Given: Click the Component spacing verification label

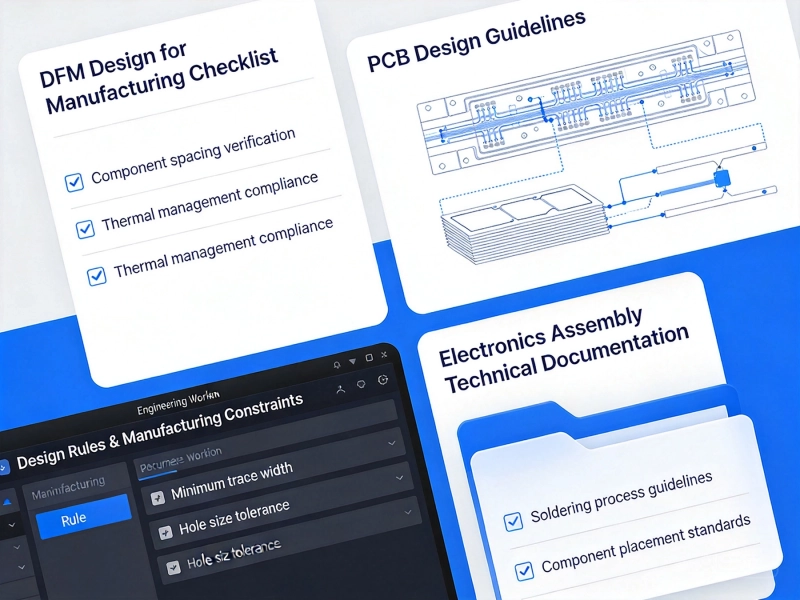Looking at the screenshot, I should pyautogui.click(x=193, y=156).
